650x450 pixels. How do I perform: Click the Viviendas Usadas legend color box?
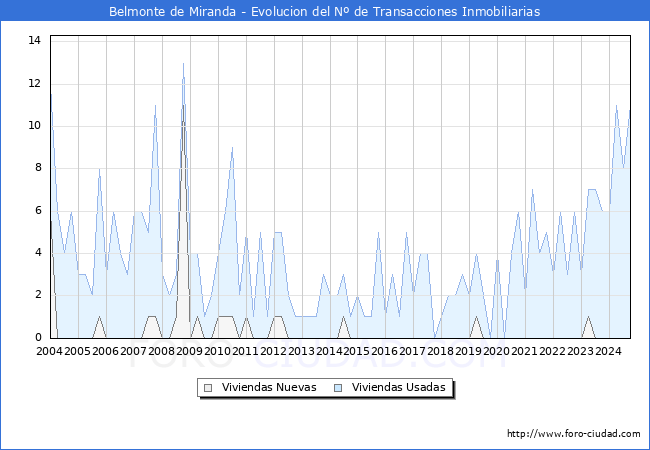(x=339, y=387)
